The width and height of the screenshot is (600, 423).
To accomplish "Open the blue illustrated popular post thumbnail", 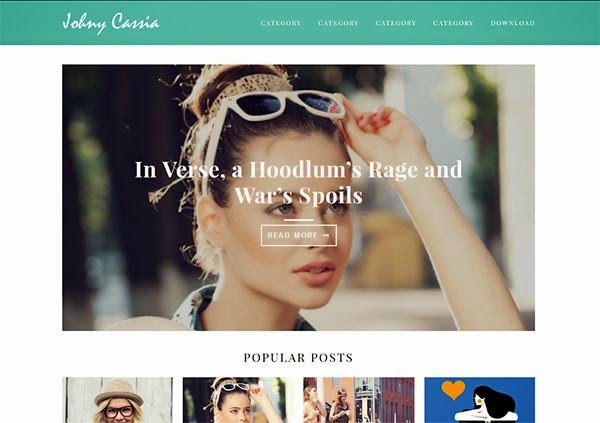I will (479, 400).
